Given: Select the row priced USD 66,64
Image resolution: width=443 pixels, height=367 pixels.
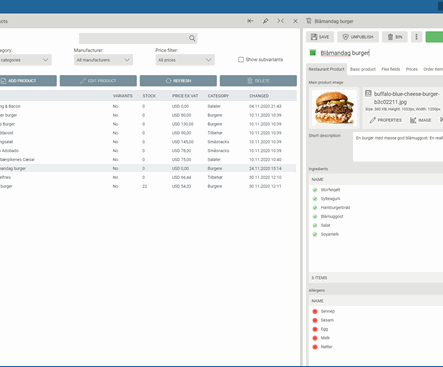Looking at the screenshot, I should pyautogui.click(x=148, y=177).
